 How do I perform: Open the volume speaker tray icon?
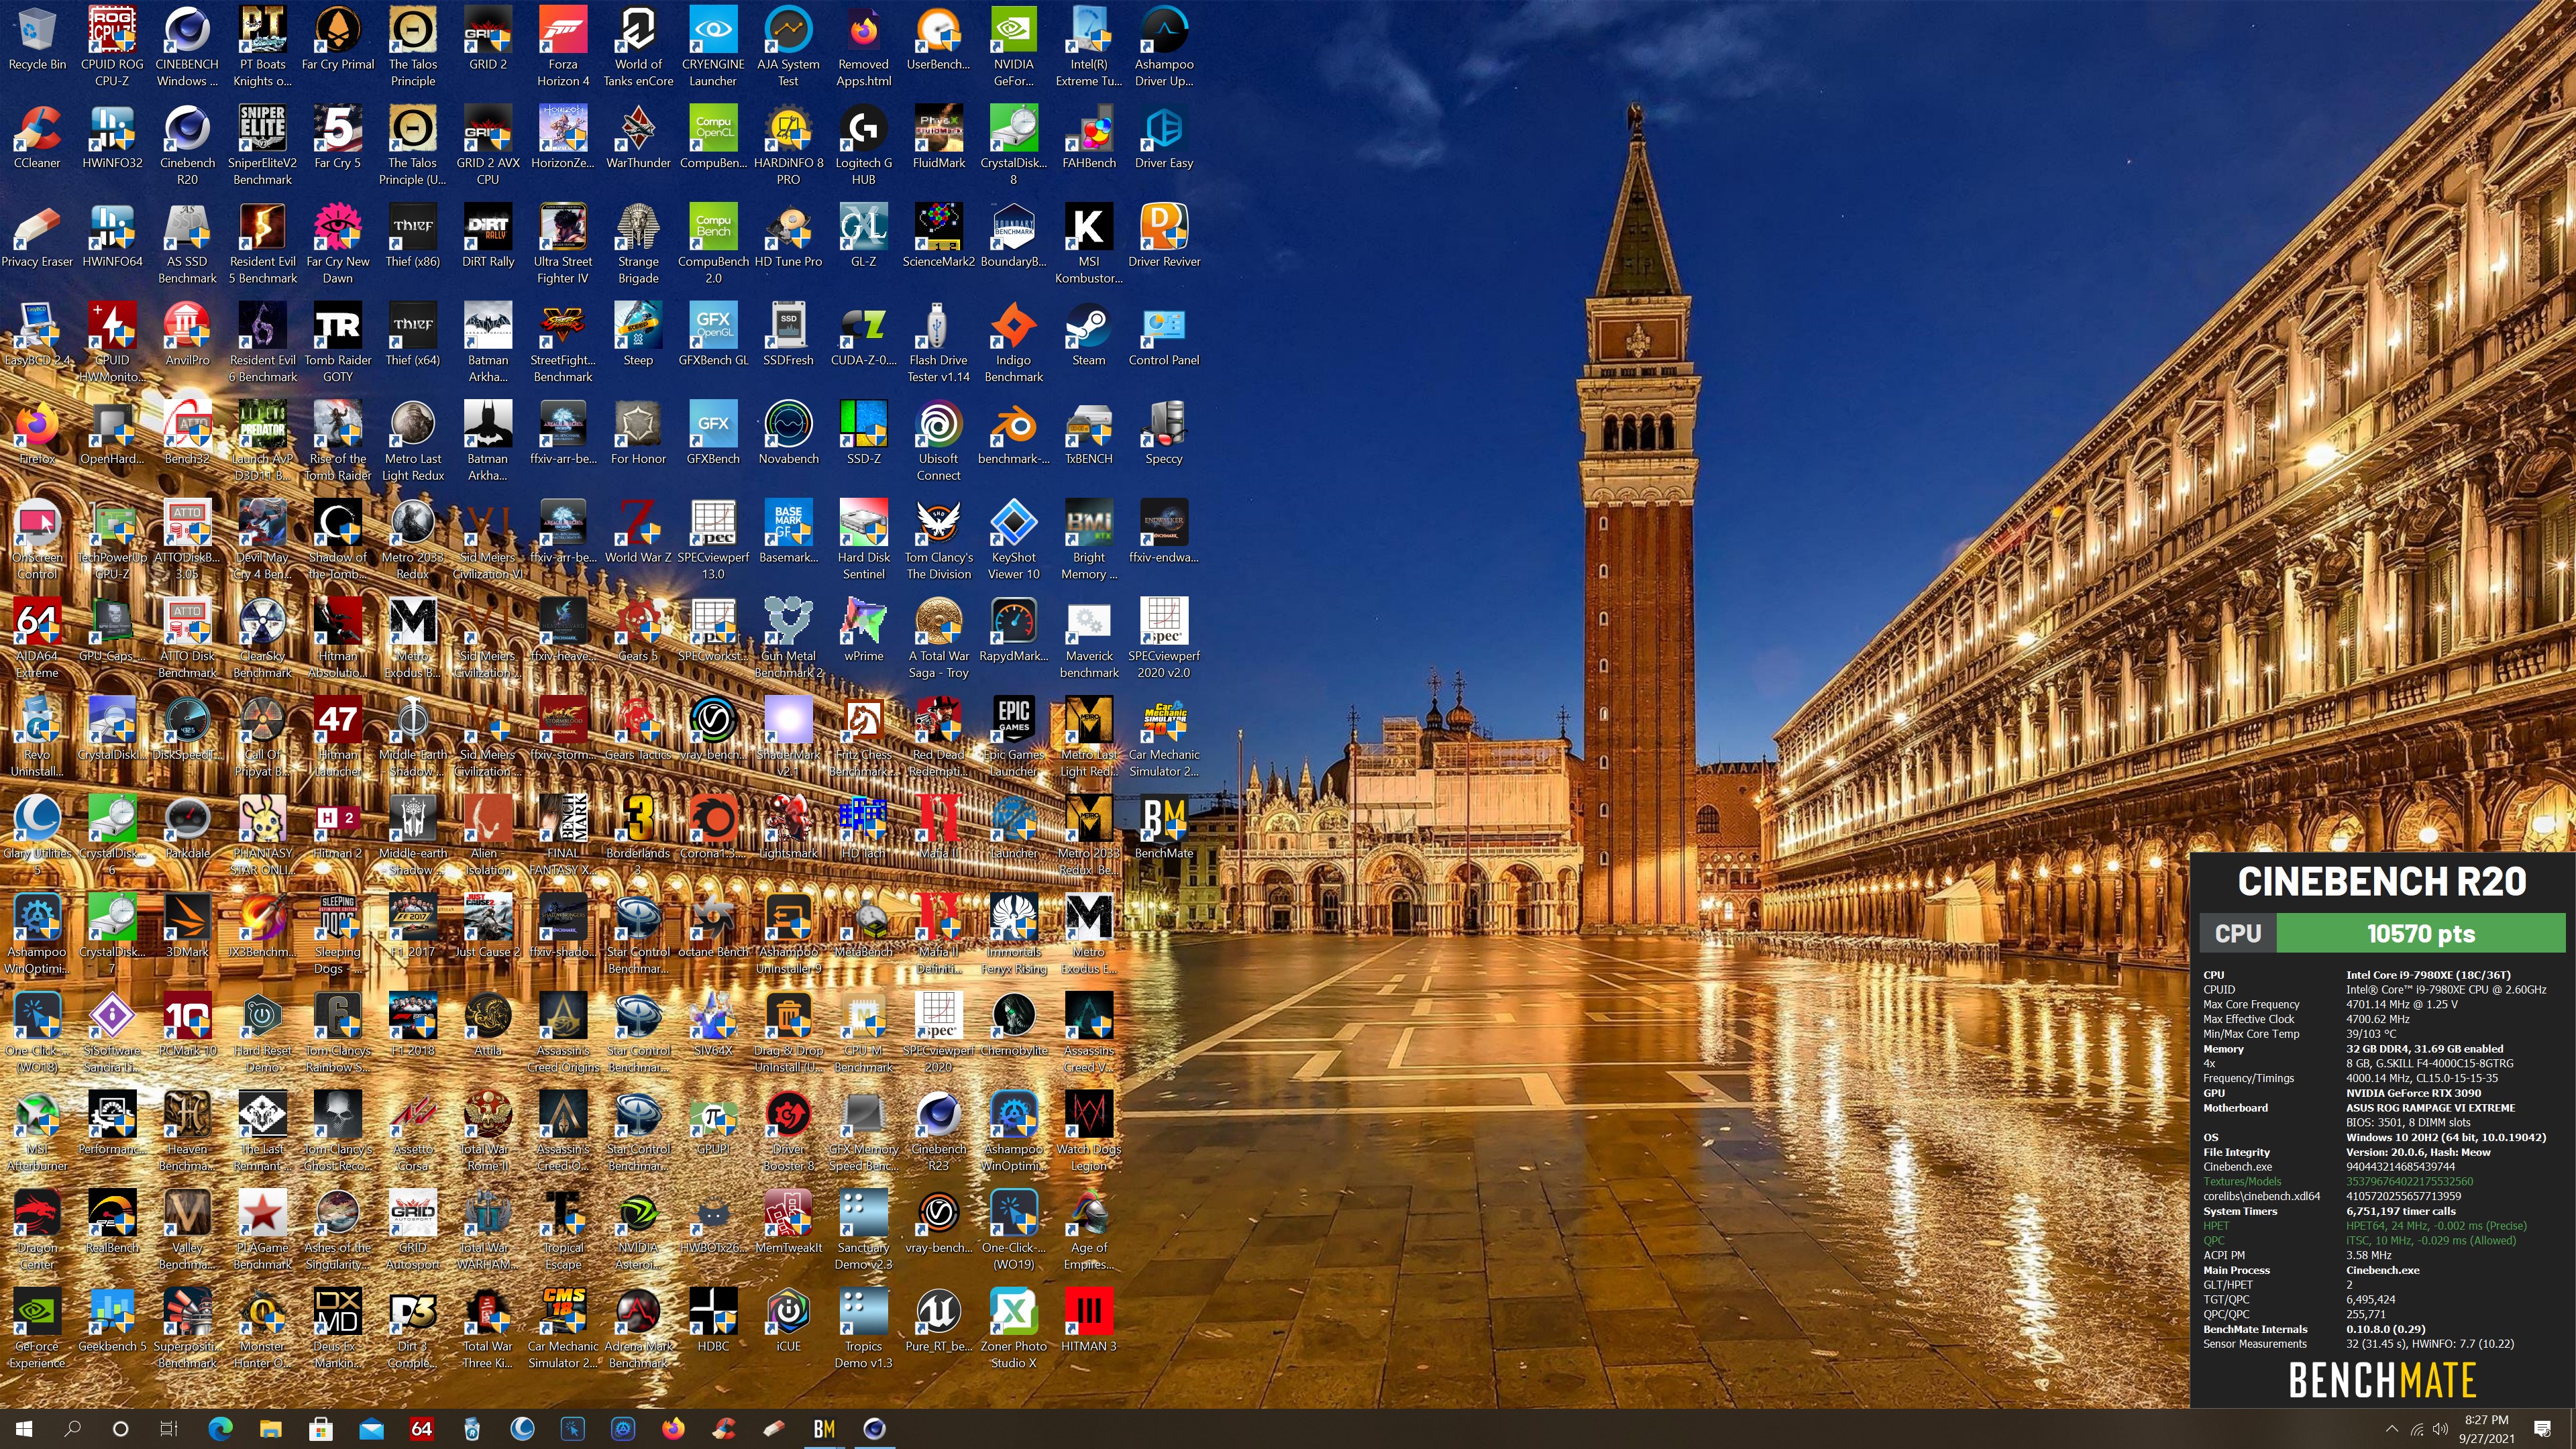(x=2440, y=1429)
